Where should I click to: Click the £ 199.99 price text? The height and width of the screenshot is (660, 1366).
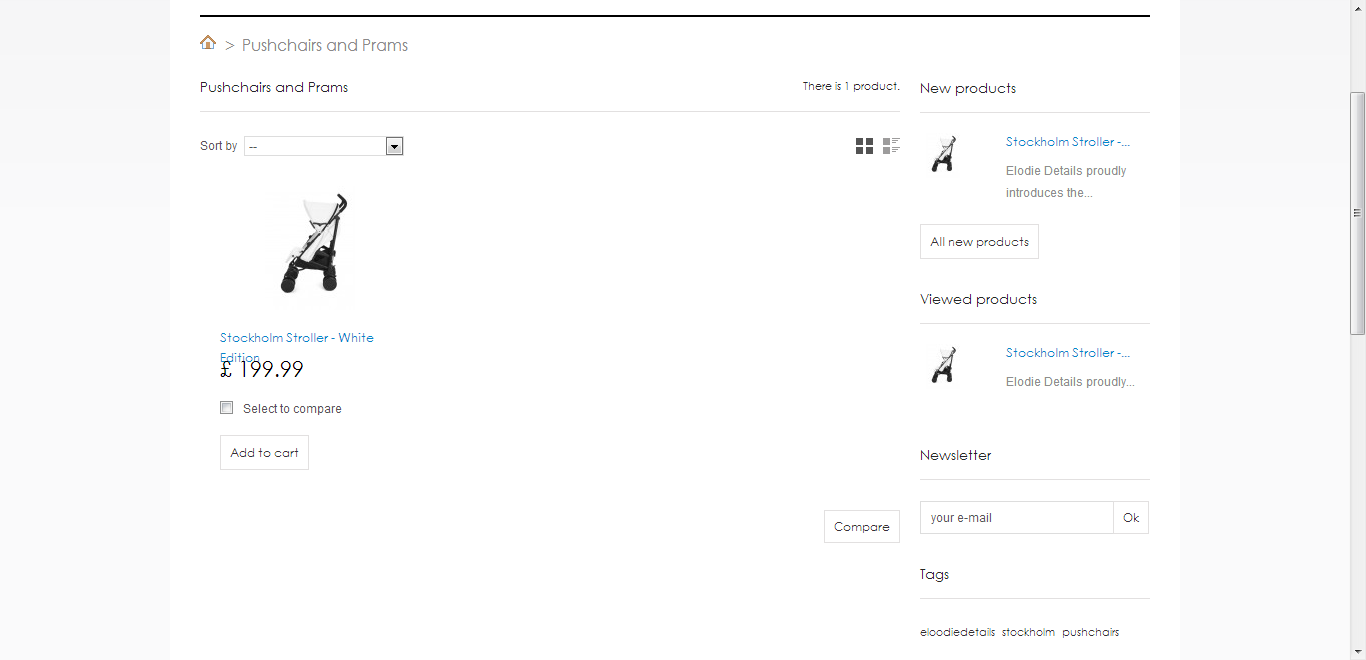[x=262, y=369]
